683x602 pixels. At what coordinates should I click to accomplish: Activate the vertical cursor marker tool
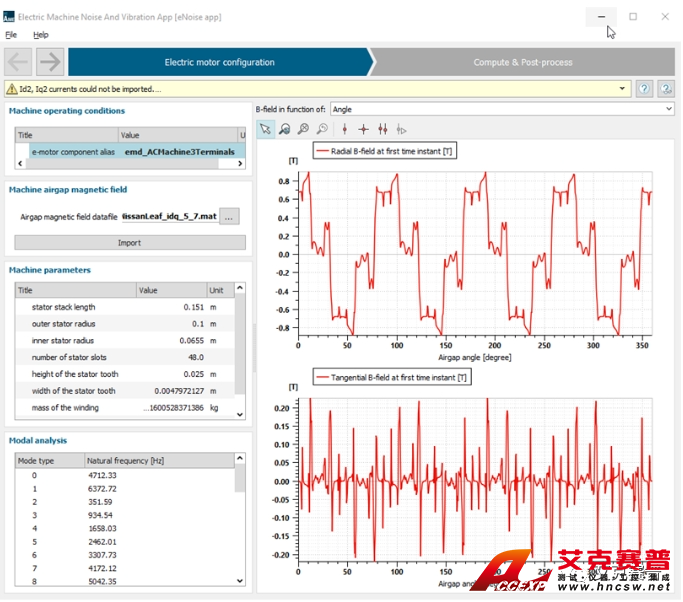coord(344,129)
